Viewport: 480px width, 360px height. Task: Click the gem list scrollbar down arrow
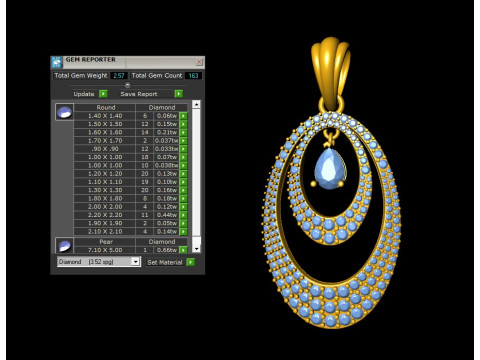196,249
